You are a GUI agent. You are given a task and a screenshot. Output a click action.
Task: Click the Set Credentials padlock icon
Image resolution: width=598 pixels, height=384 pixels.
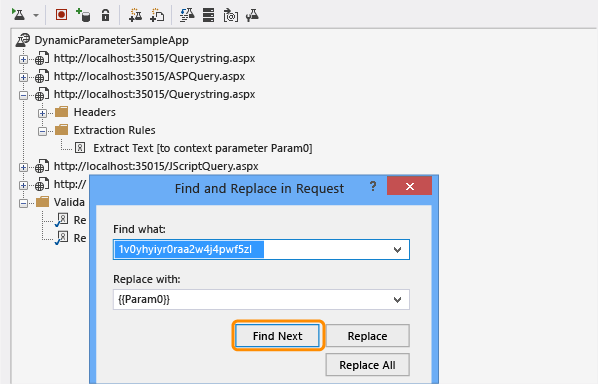pyautogui.click(x=105, y=15)
